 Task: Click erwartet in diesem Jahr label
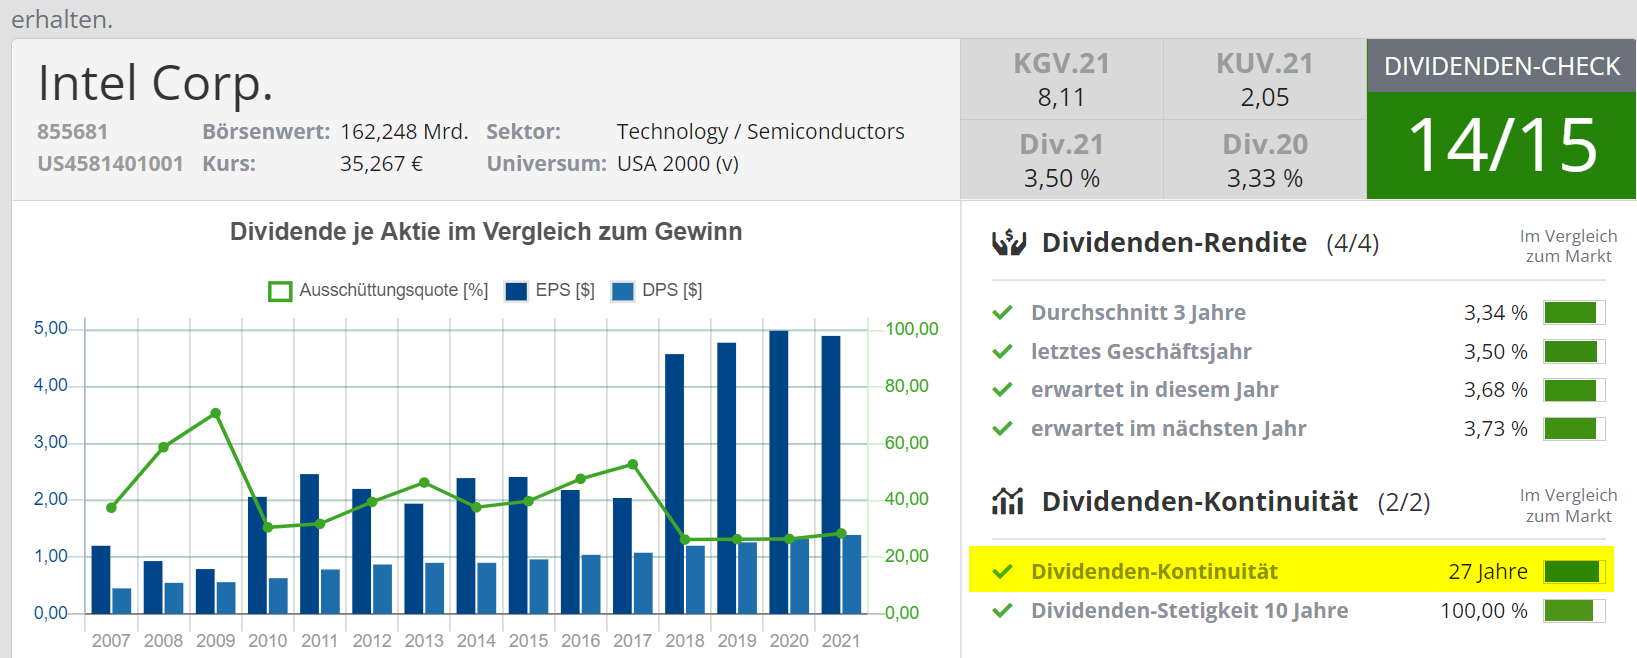tap(1154, 390)
